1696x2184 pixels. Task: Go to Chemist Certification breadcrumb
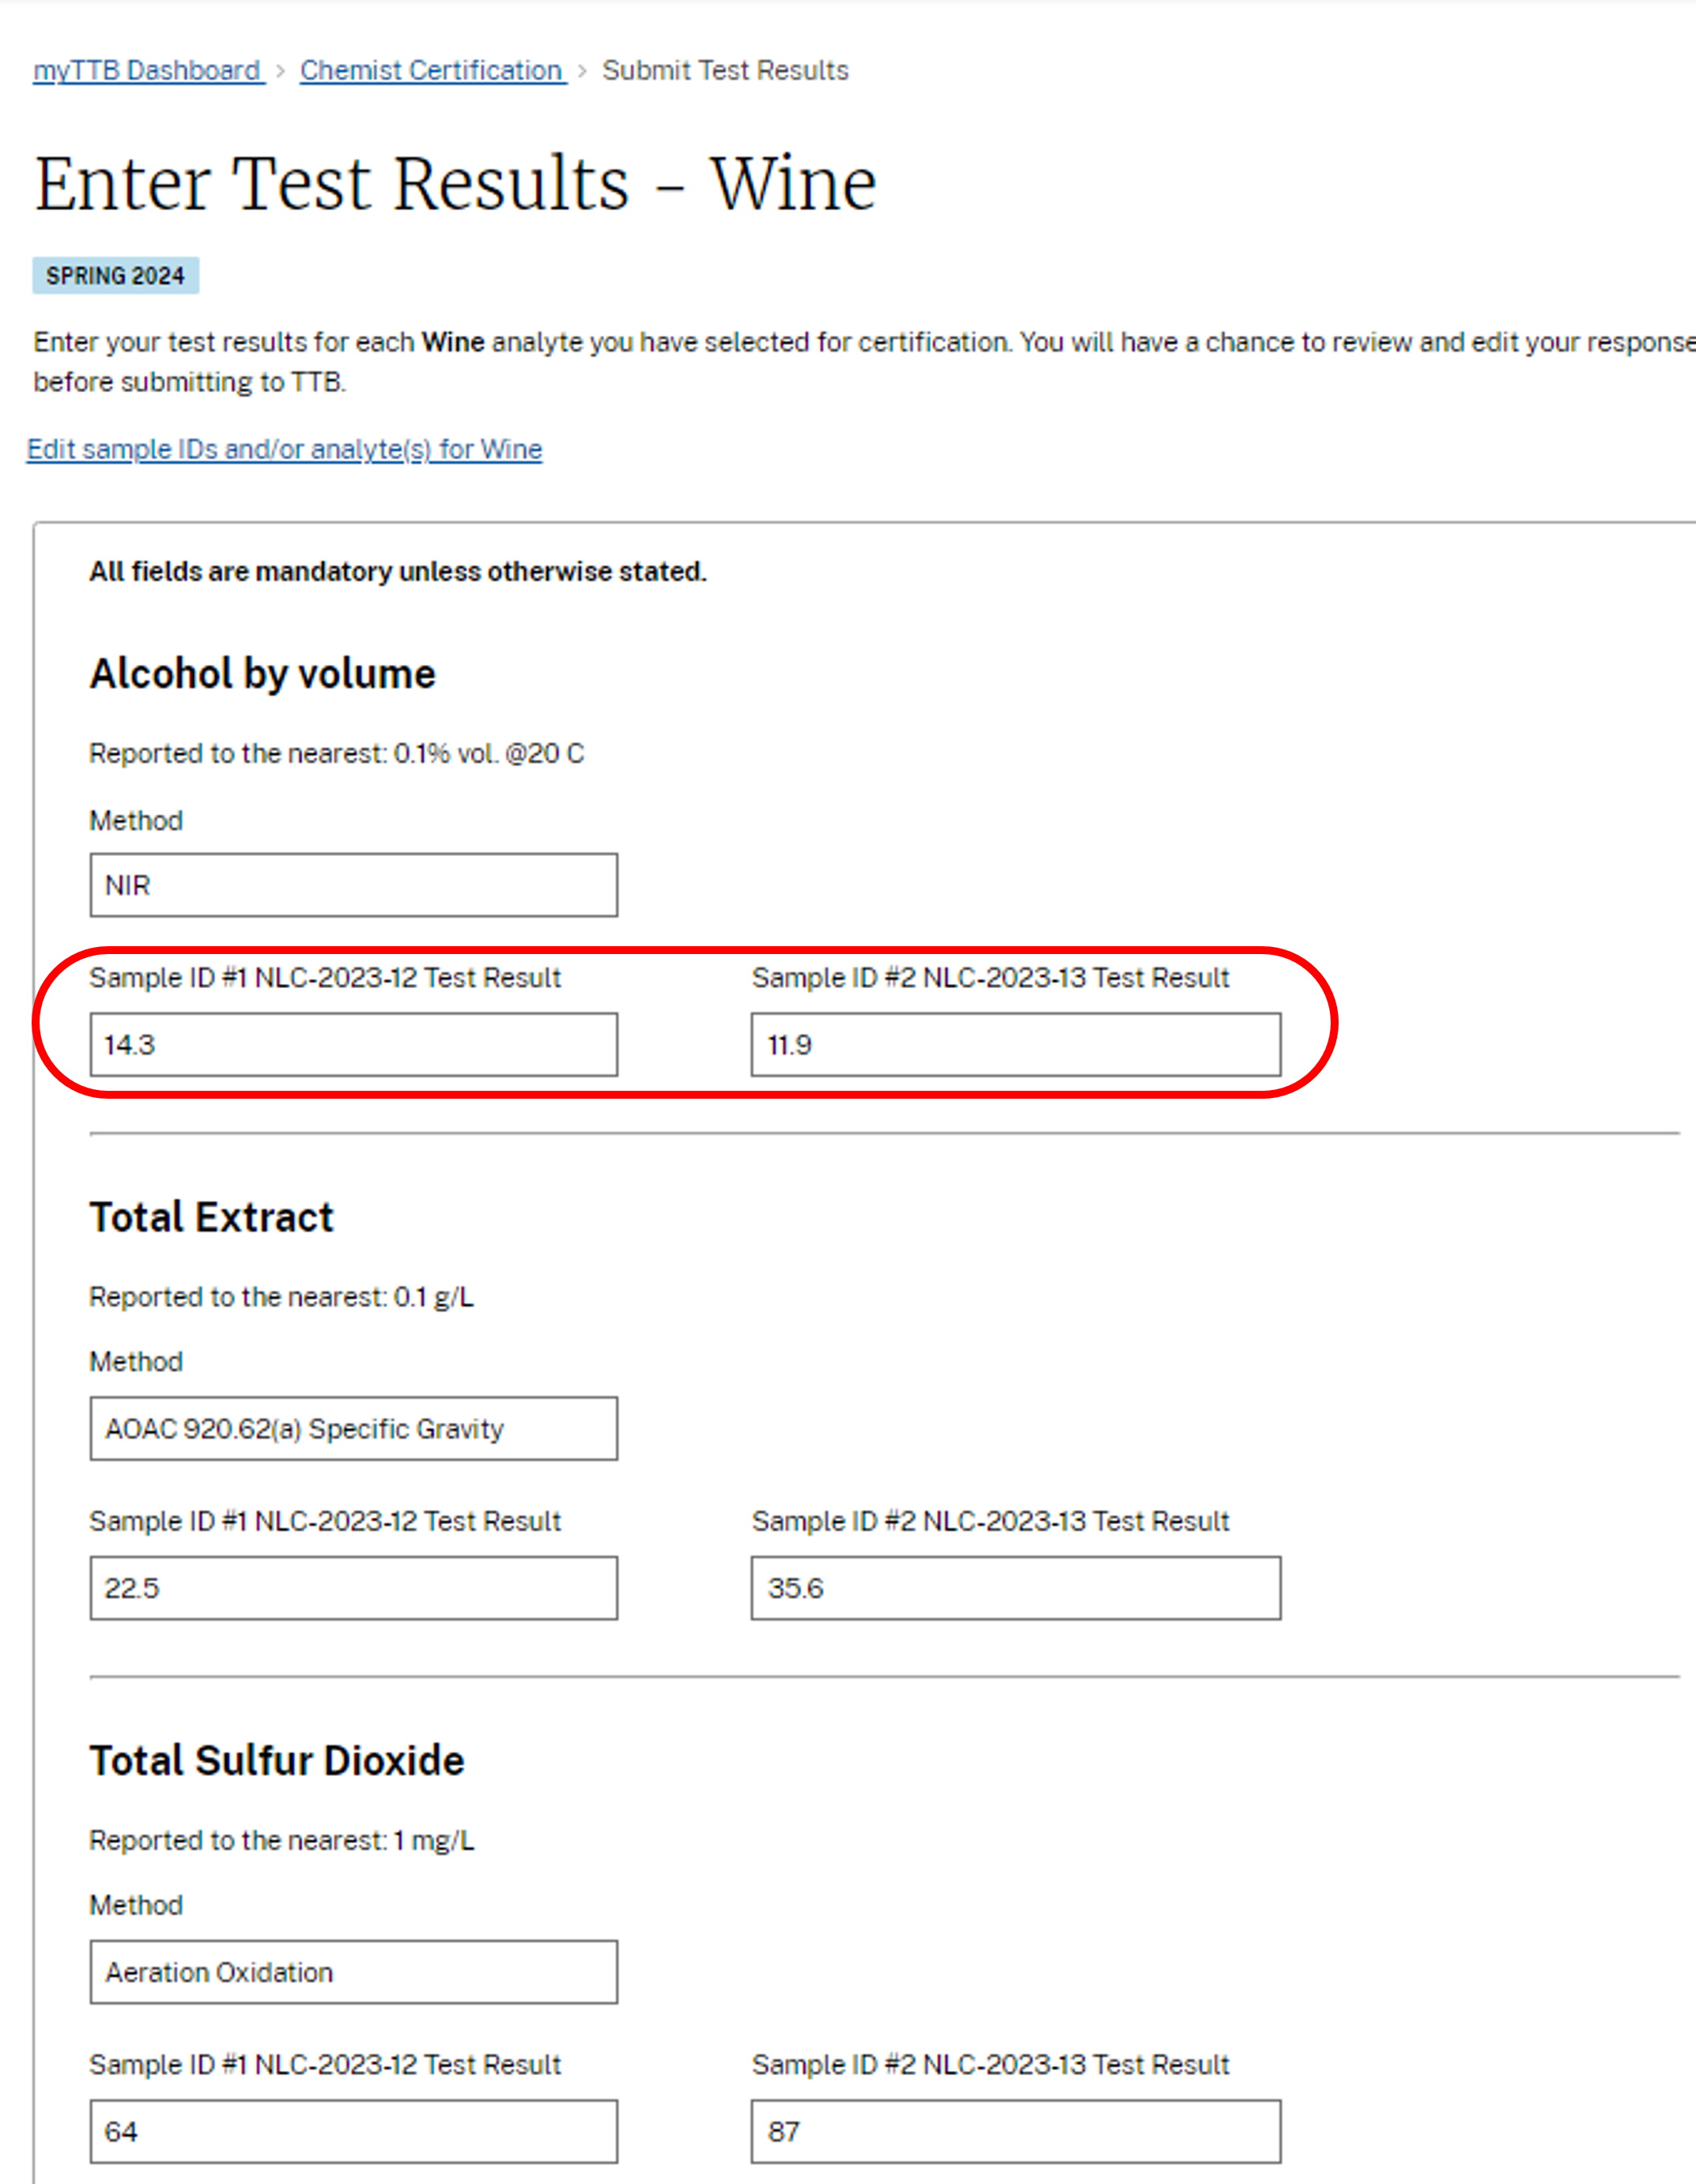click(x=432, y=71)
